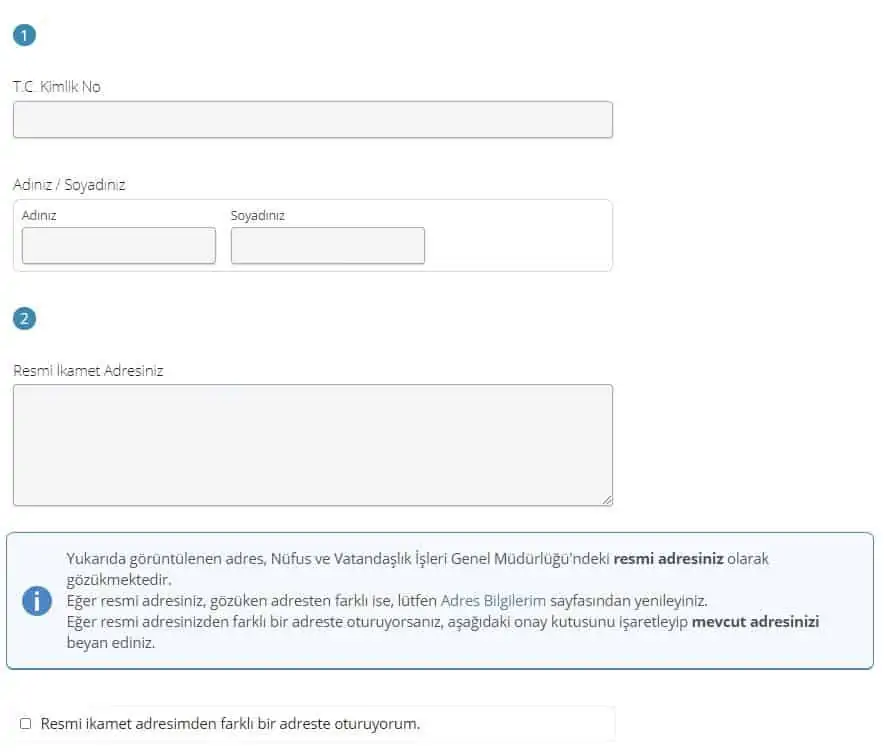Click the T.C. Kimlik No label
Image resolution: width=884 pixels, height=756 pixels.
57,87
